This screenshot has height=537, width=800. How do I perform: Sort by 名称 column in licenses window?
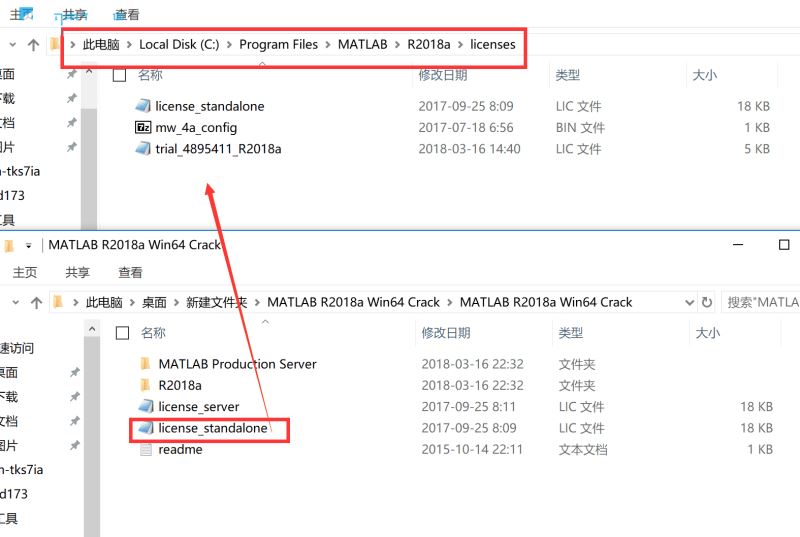(x=150, y=75)
